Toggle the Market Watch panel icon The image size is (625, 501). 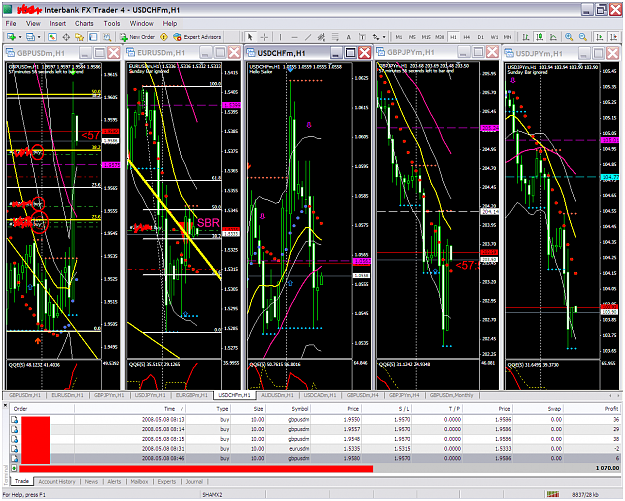click(x=52, y=37)
